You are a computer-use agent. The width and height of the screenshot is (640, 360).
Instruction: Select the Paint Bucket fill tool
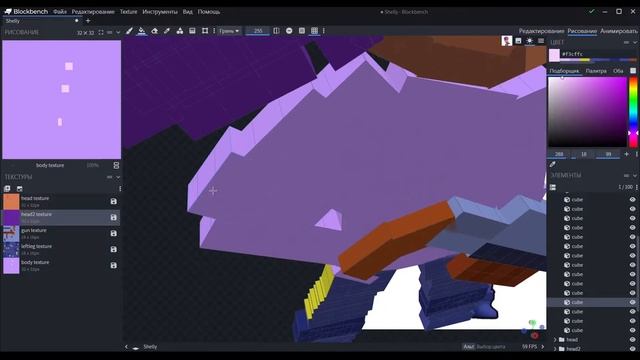click(x=141, y=31)
